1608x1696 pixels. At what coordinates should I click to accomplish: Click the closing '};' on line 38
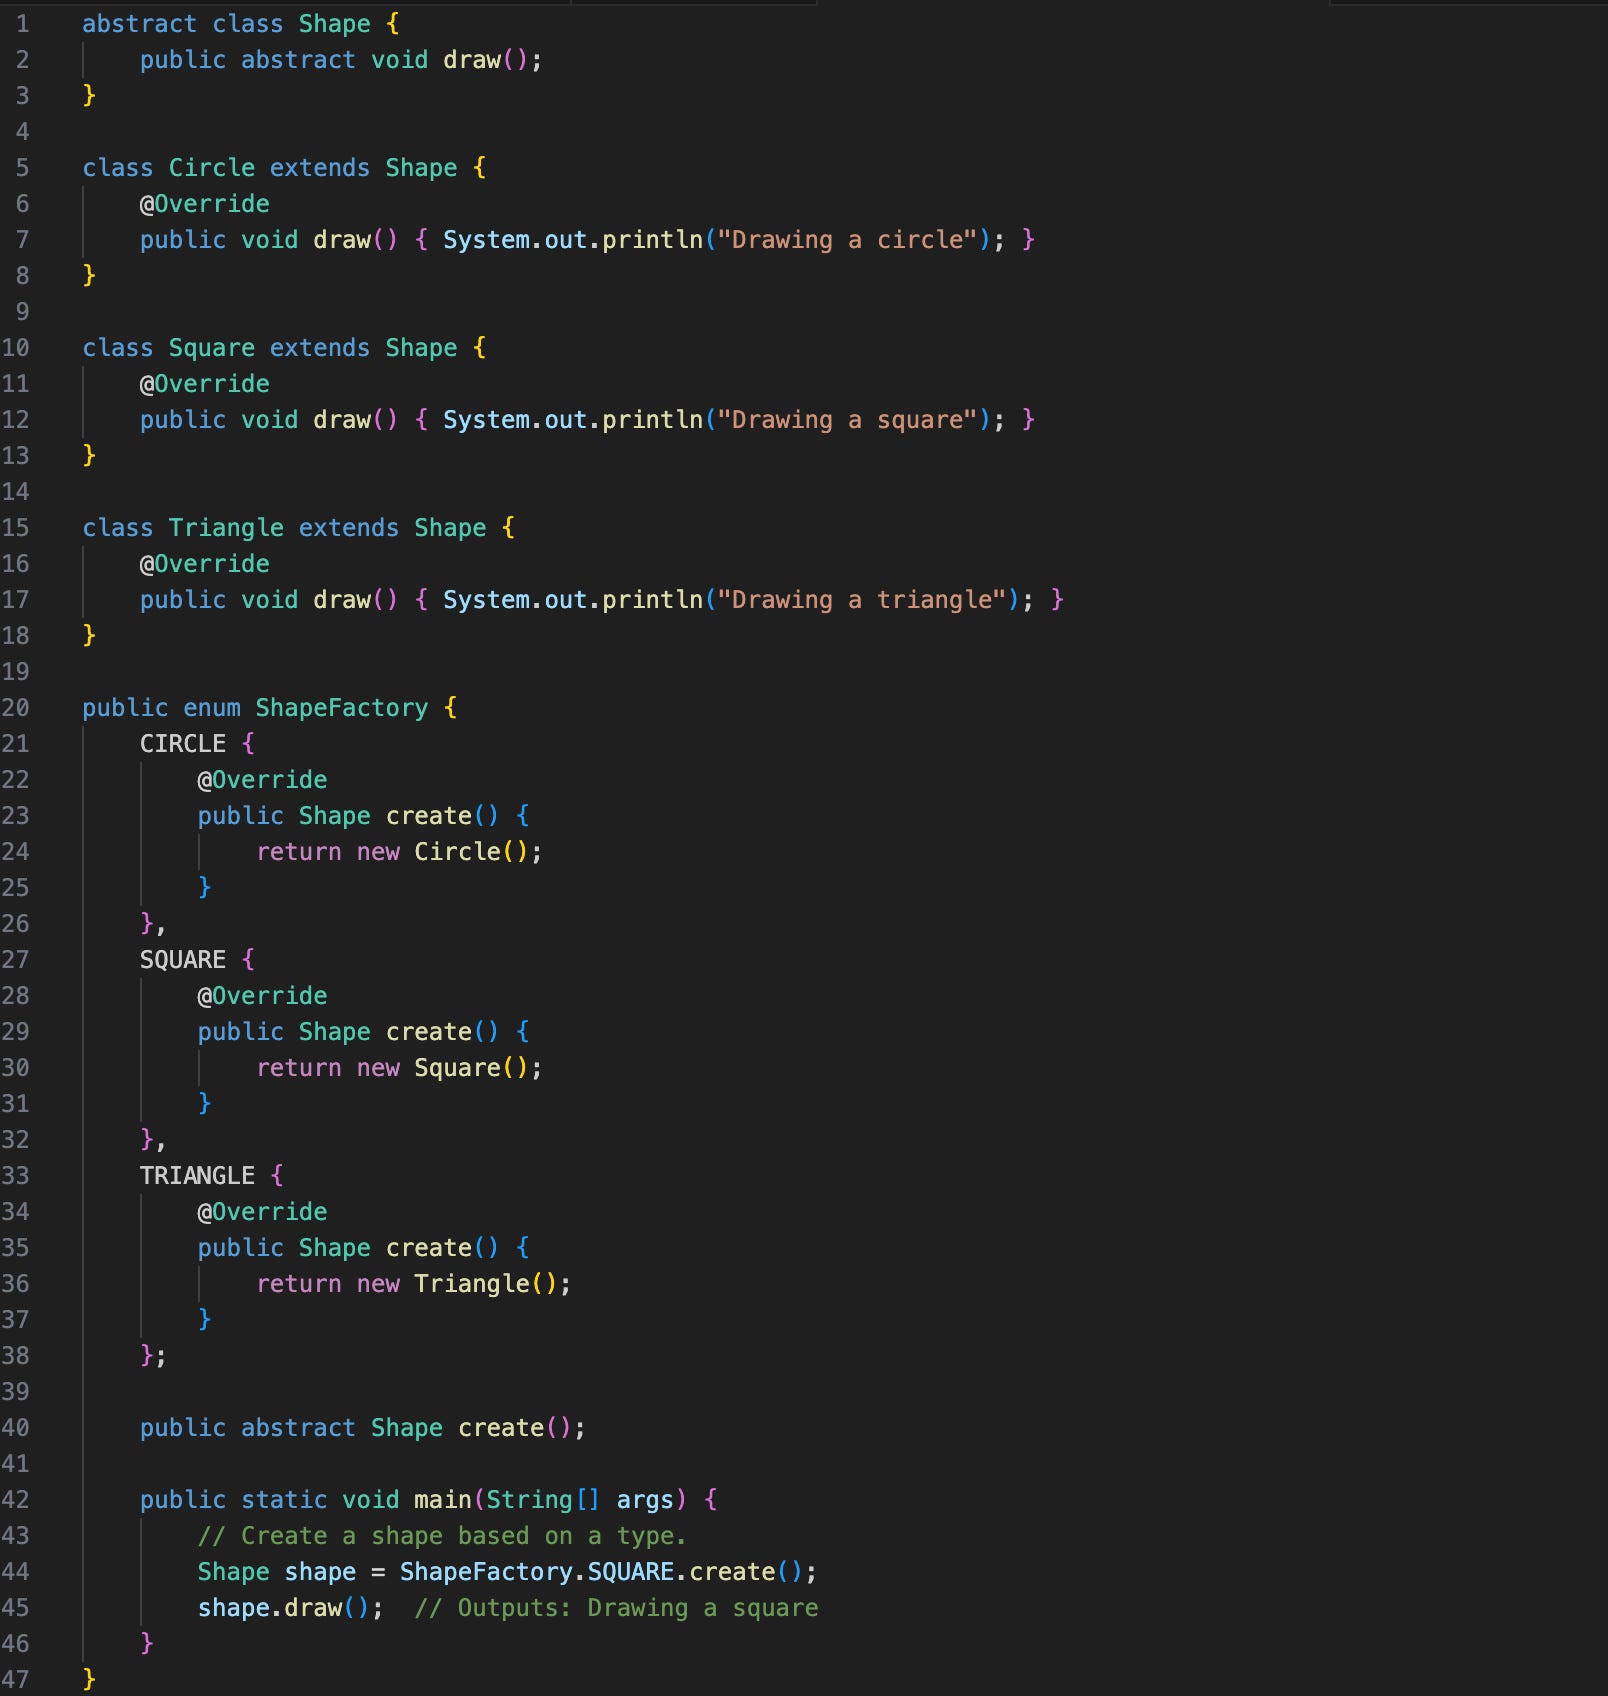[153, 1356]
